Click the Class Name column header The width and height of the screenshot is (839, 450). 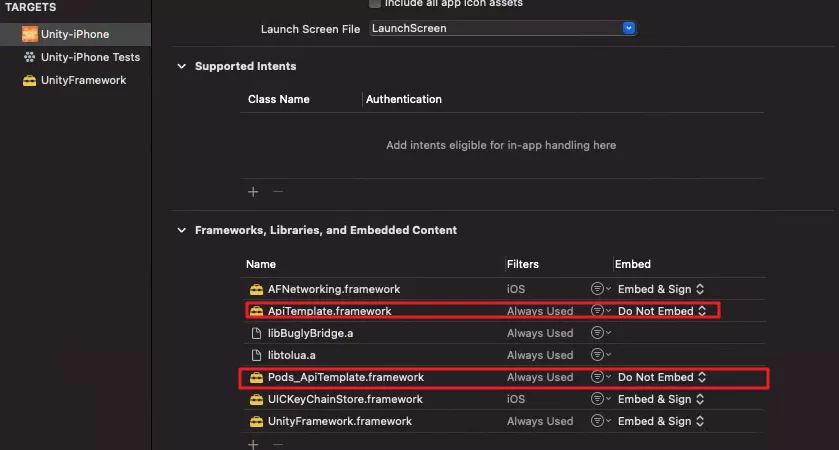[x=279, y=100]
